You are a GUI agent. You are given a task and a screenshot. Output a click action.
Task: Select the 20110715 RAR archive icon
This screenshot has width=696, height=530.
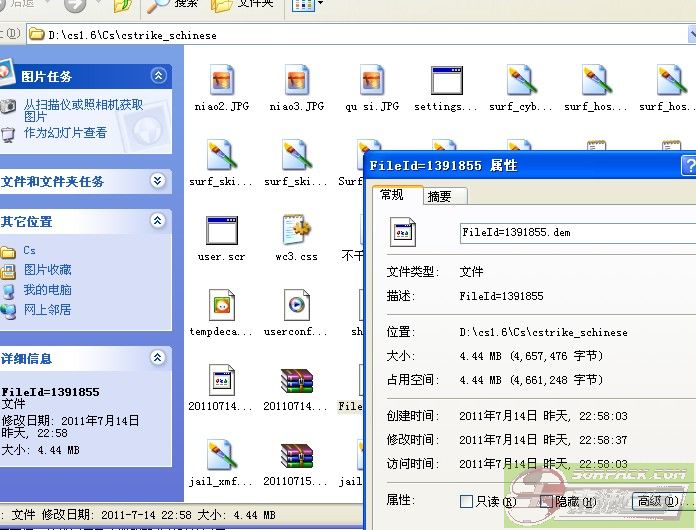[296, 455]
